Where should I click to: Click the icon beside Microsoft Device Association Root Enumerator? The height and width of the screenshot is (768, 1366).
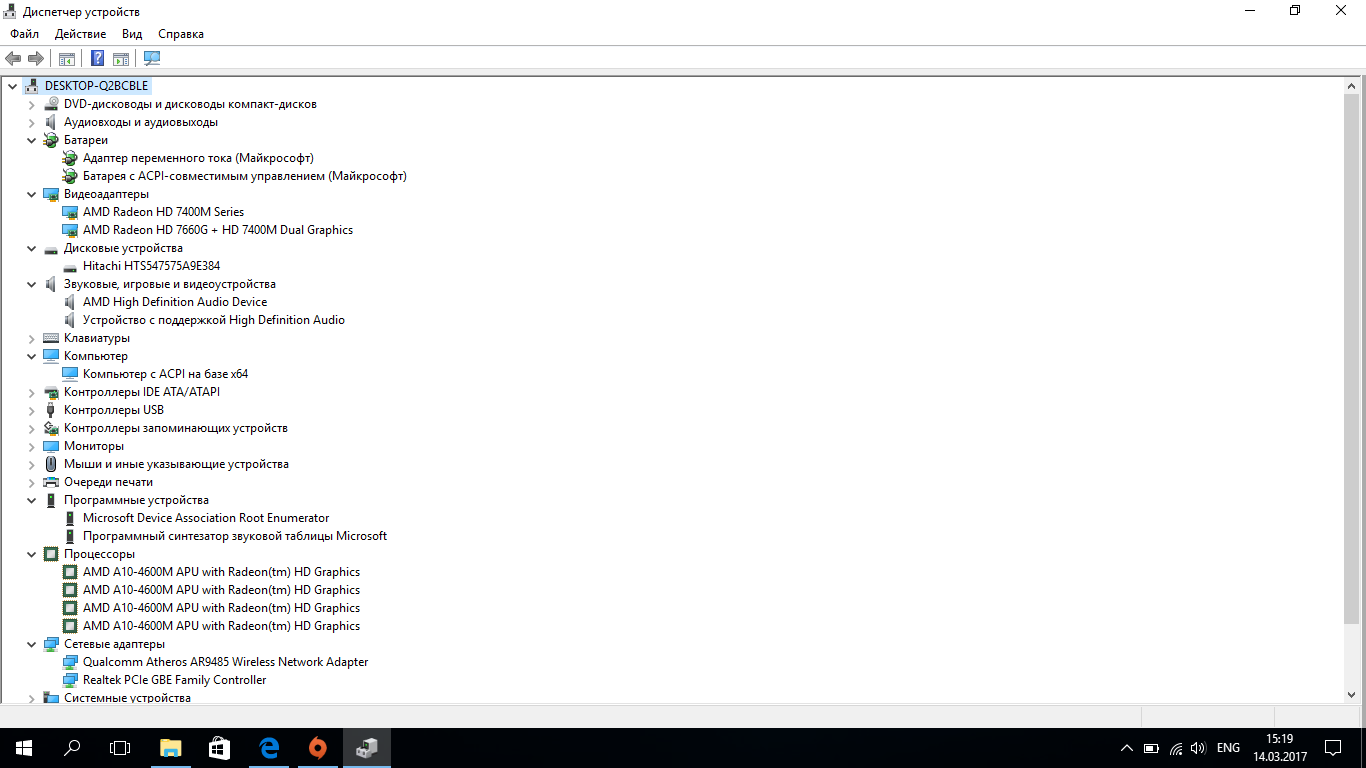pos(70,518)
